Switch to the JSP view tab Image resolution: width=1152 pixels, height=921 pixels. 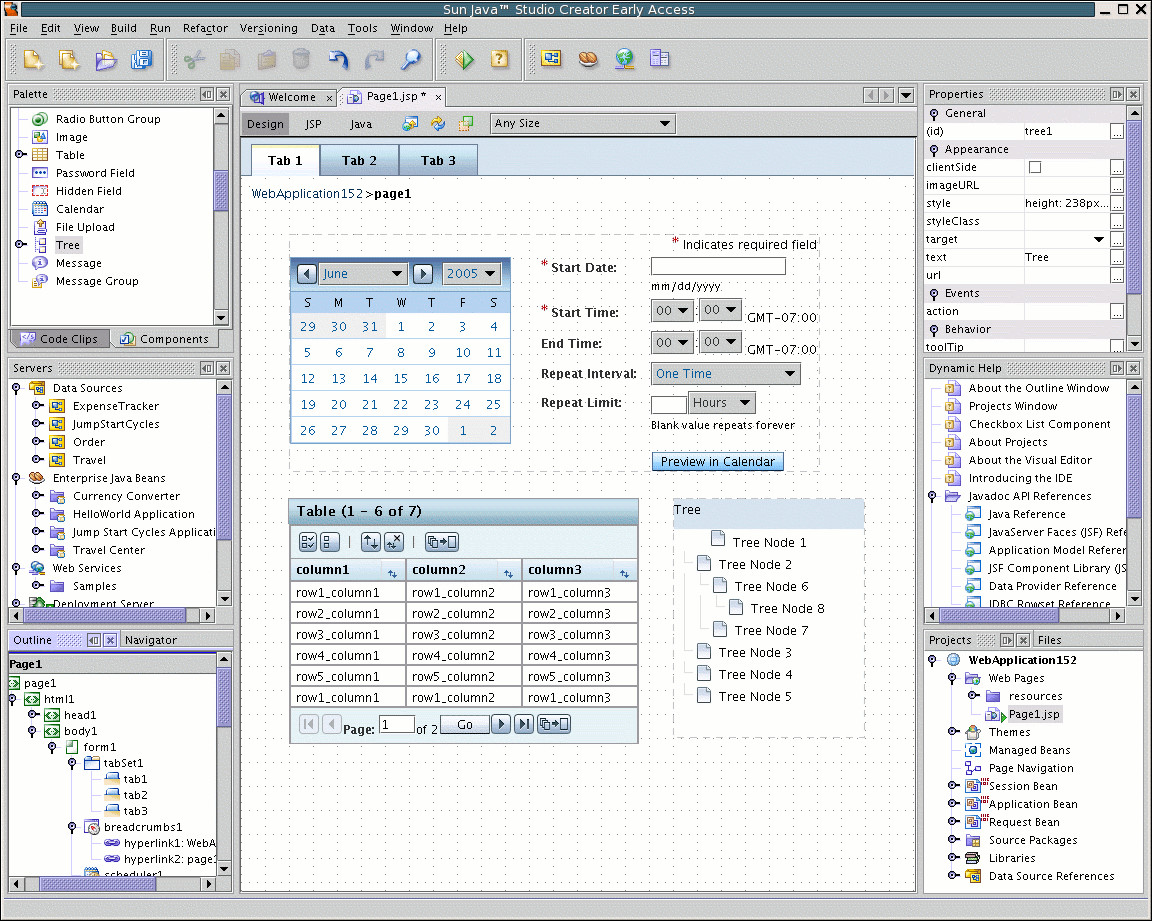point(313,124)
